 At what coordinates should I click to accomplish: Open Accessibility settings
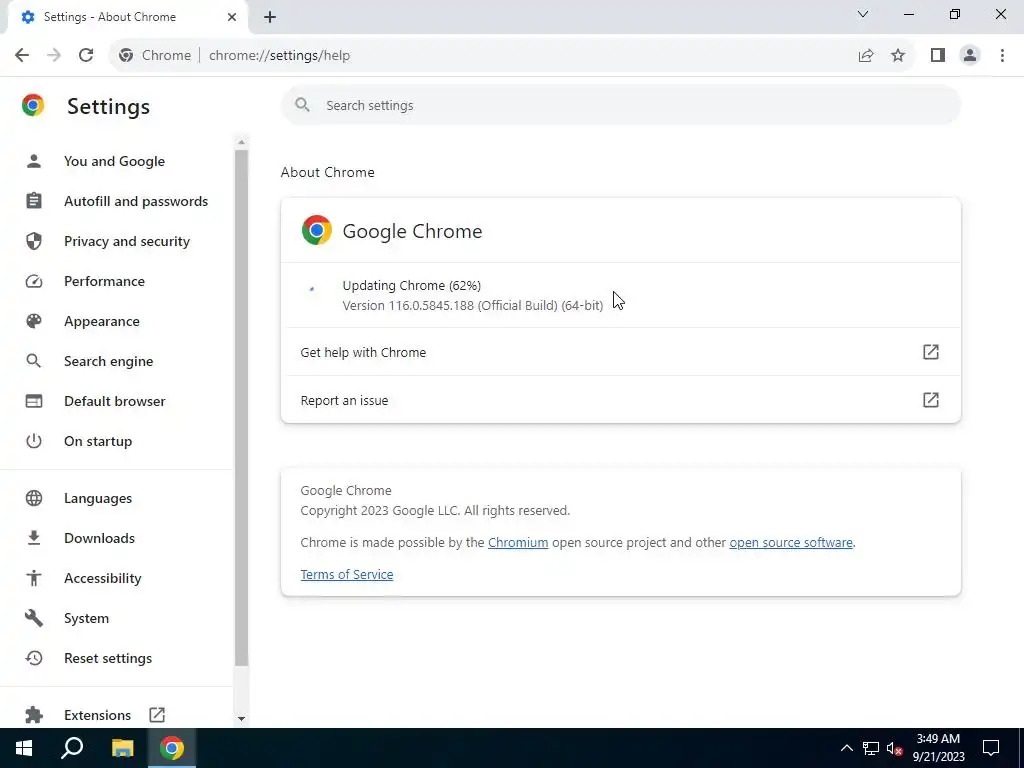[103, 578]
